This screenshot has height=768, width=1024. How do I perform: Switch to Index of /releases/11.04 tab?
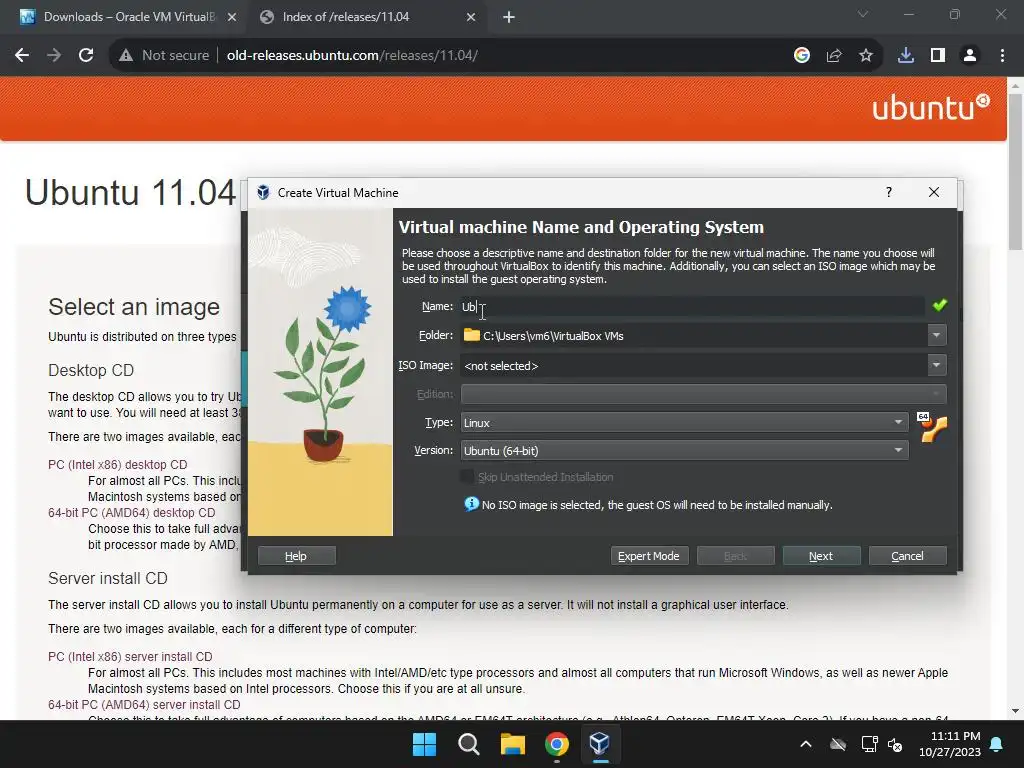pyautogui.click(x=368, y=17)
